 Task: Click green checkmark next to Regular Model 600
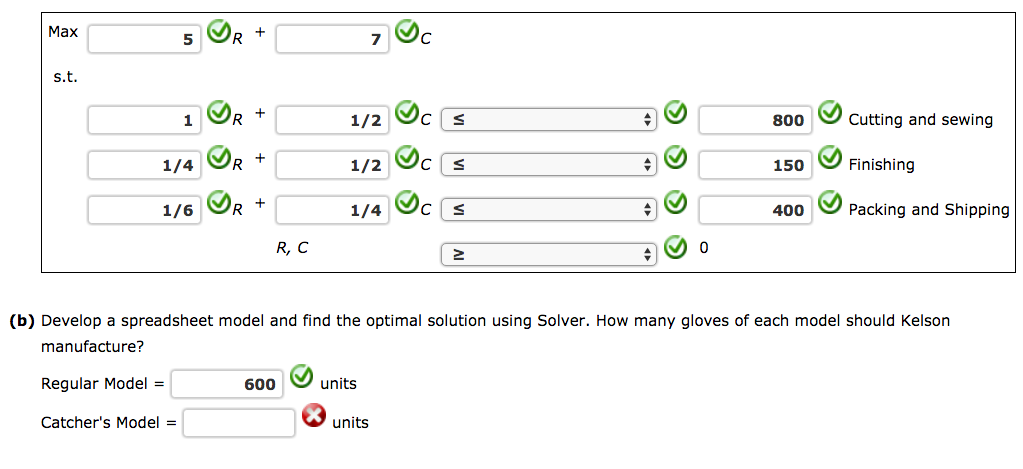(302, 378)
